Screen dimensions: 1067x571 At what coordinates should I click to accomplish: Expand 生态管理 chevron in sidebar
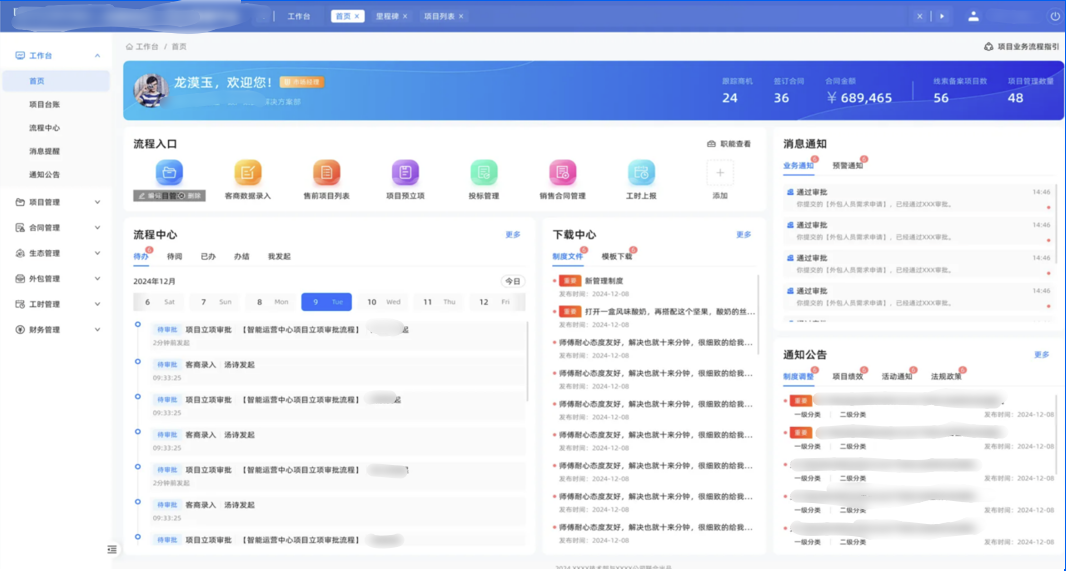point(97,253)
